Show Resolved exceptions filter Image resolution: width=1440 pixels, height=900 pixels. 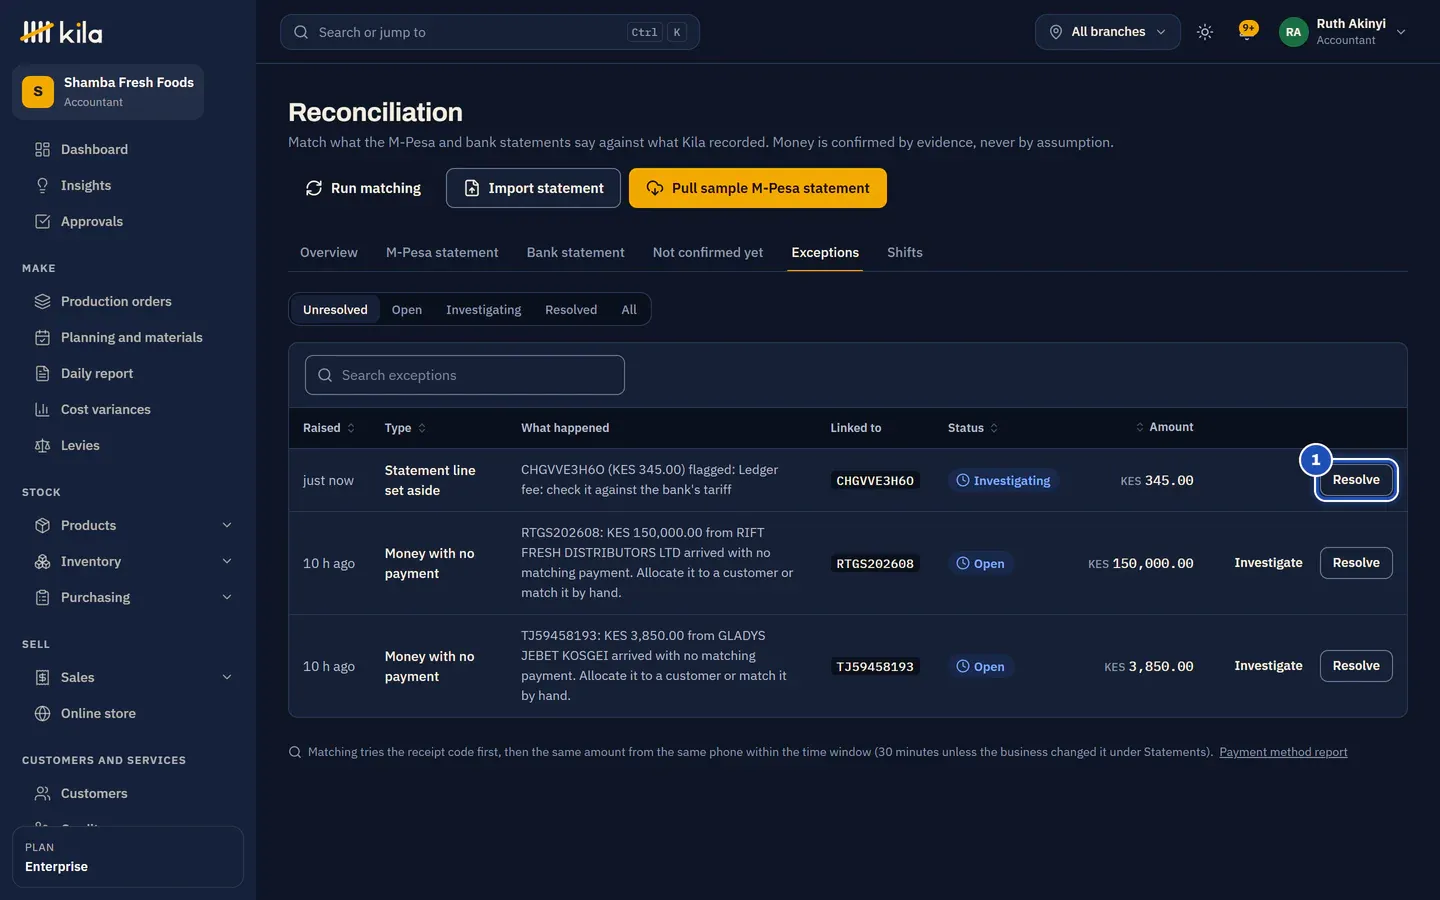click(571, 310)
